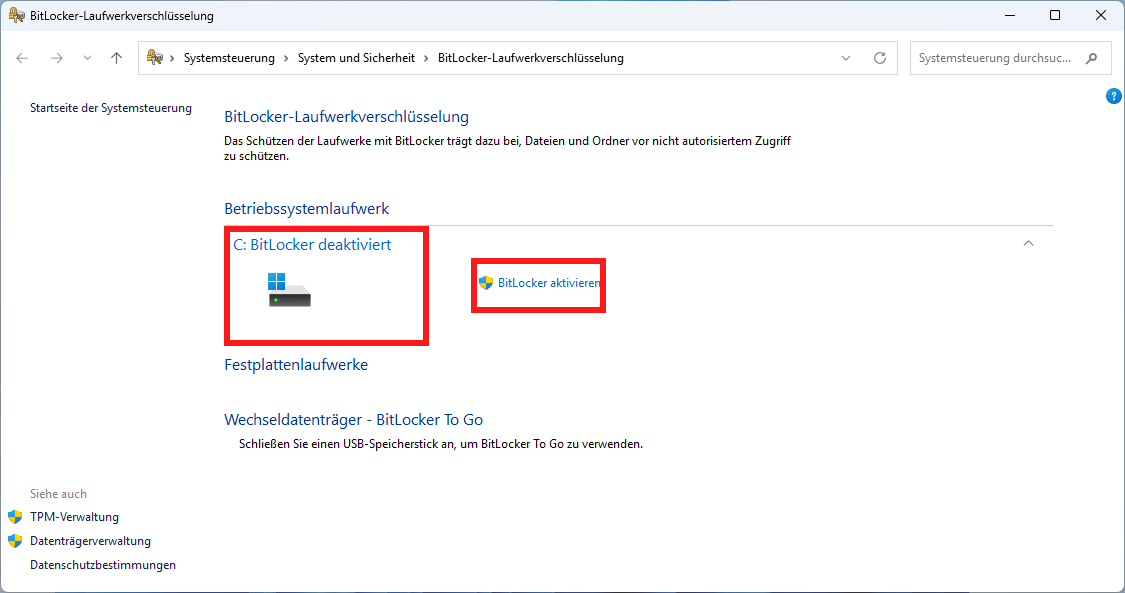Image resolution: width=1125 pixels, height=593 pixels.
Task: Click the BitLocker-Laufwerkverschlüsselung page title
Action: coord(347,117)
